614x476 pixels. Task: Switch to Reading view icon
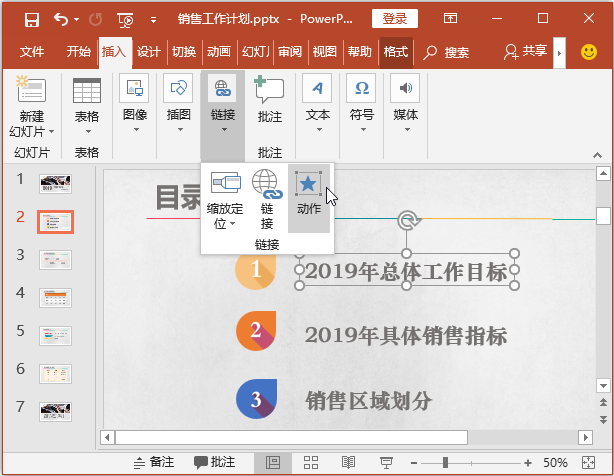click(x=348, y=463)
